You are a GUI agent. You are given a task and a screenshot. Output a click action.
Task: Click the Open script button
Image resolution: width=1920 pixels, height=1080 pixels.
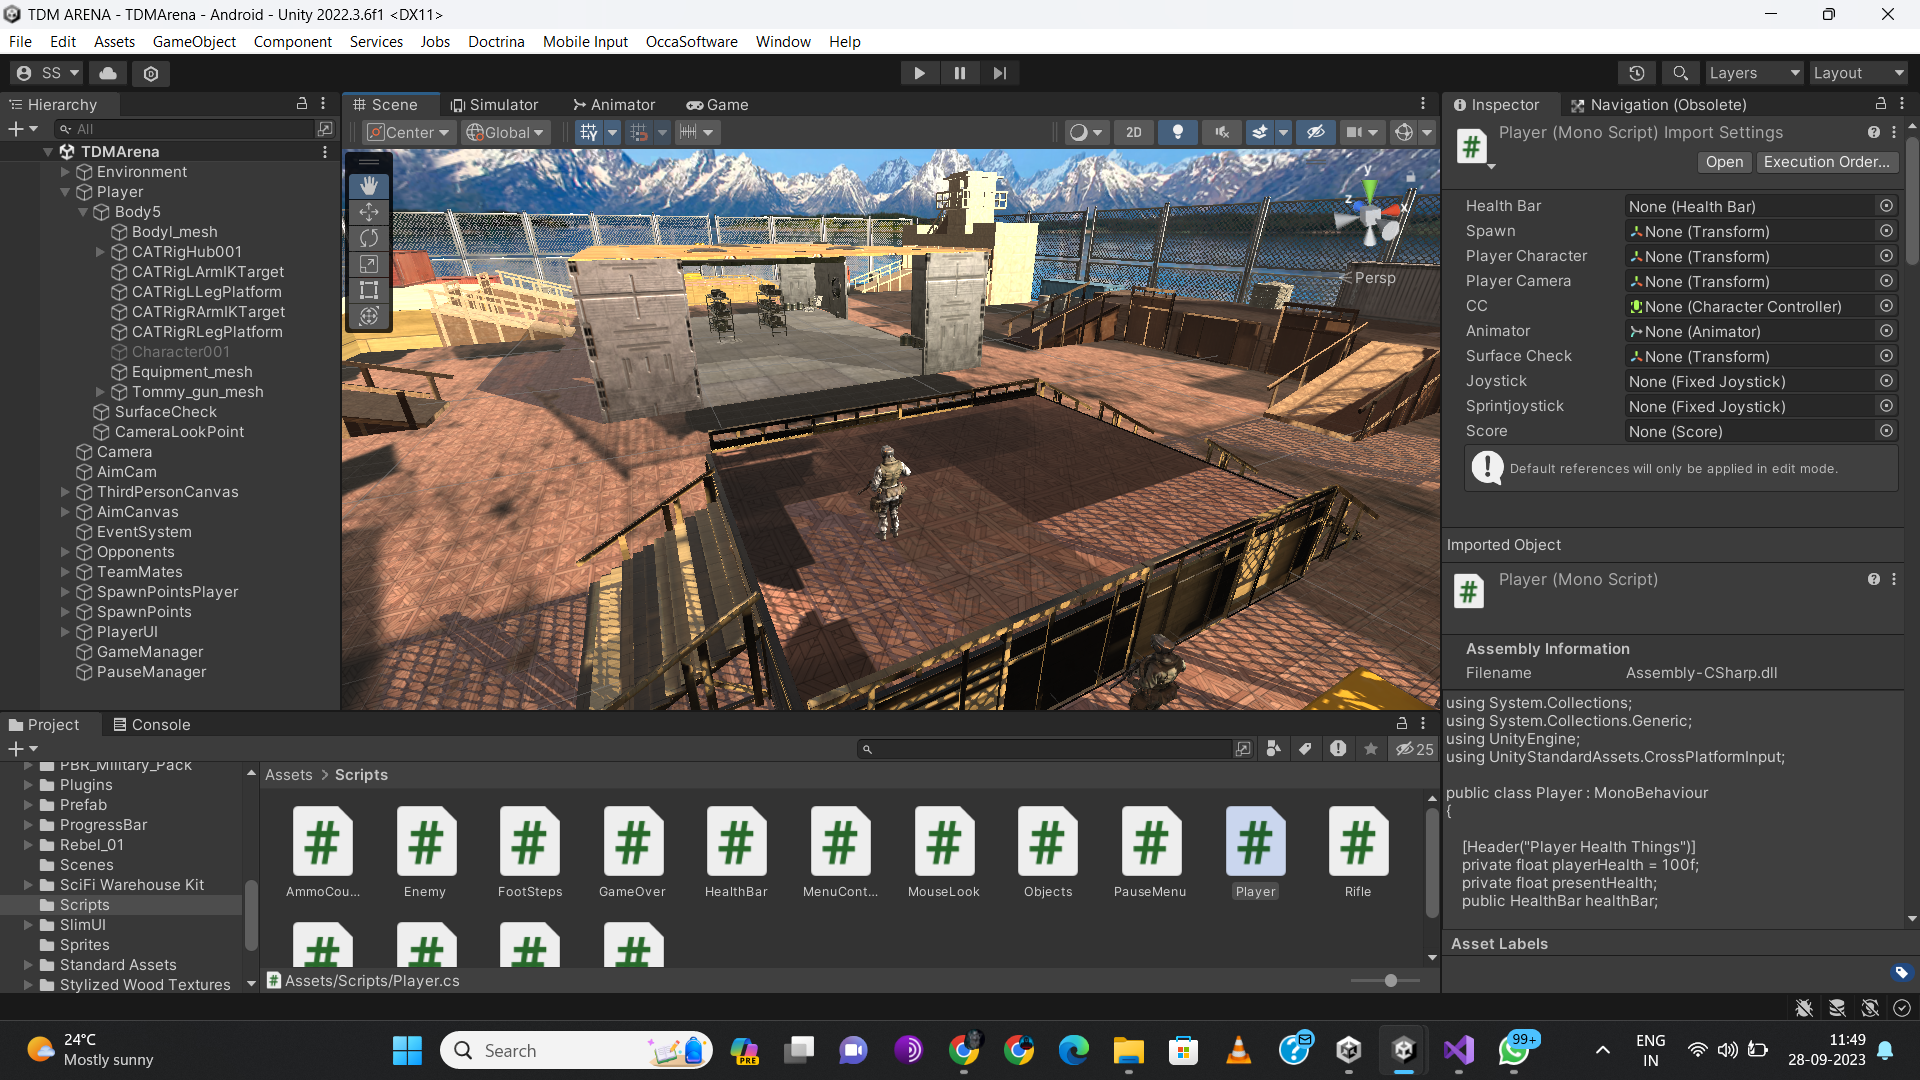[x=1724, y=162]
